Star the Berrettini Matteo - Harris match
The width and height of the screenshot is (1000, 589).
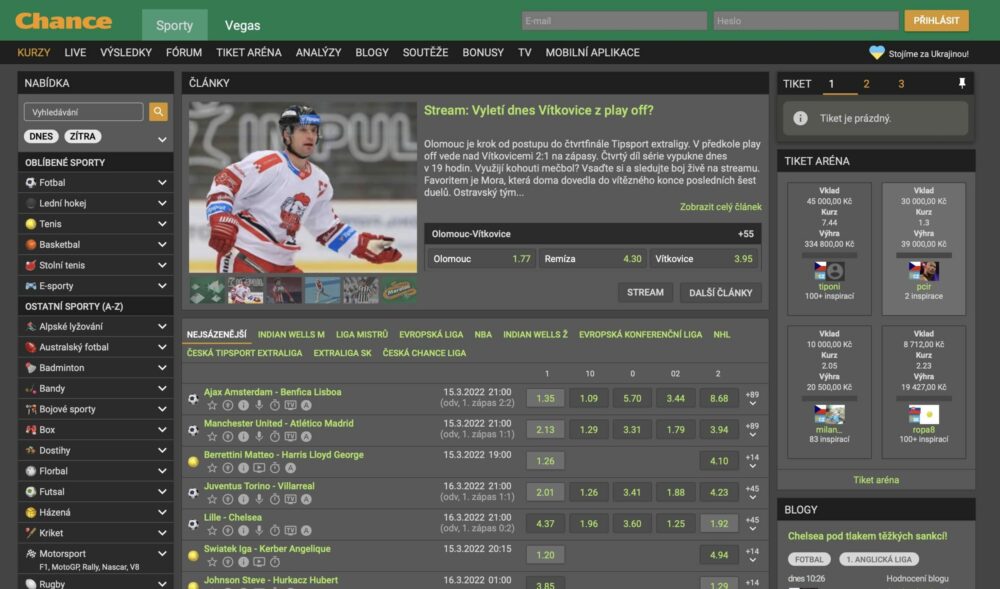click(x=212, y=468)
